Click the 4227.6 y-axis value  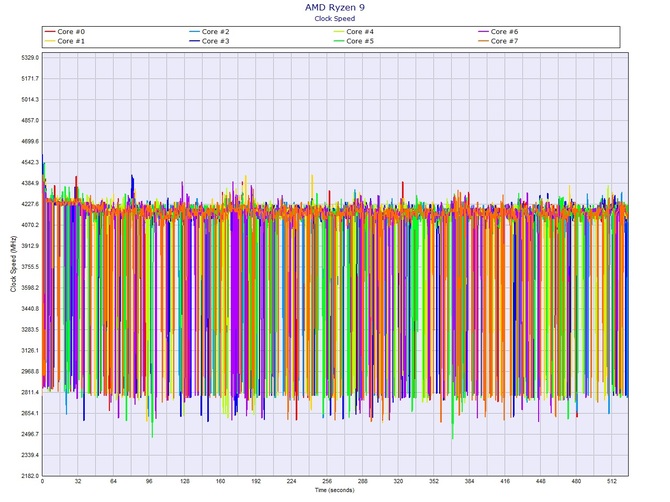[x=30, y=204]
